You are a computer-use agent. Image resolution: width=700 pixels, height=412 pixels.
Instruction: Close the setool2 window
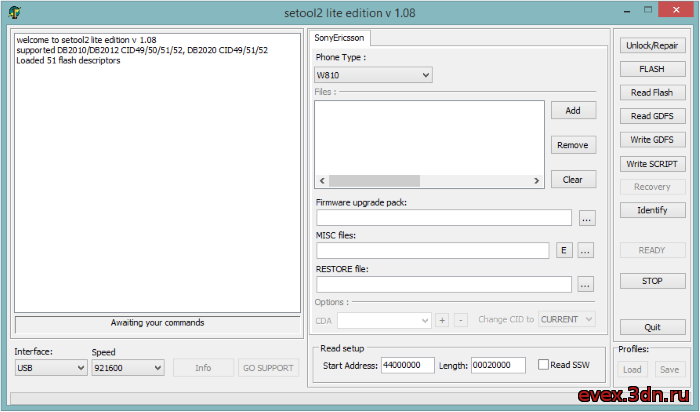(x=676, y=10)
